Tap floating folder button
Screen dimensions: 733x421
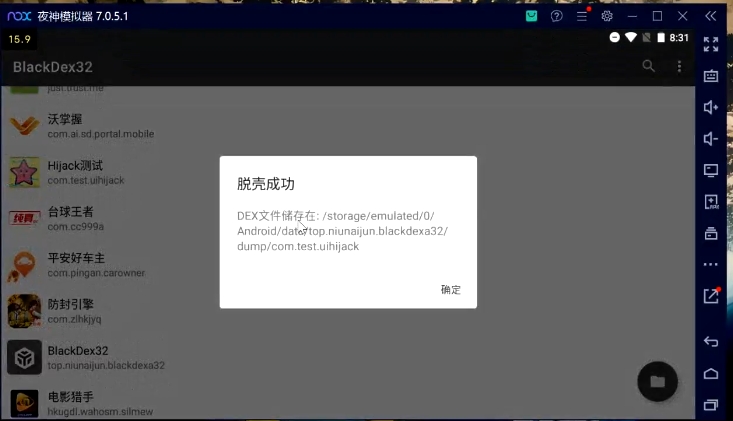pyautogui.click(x=657, y=381)
